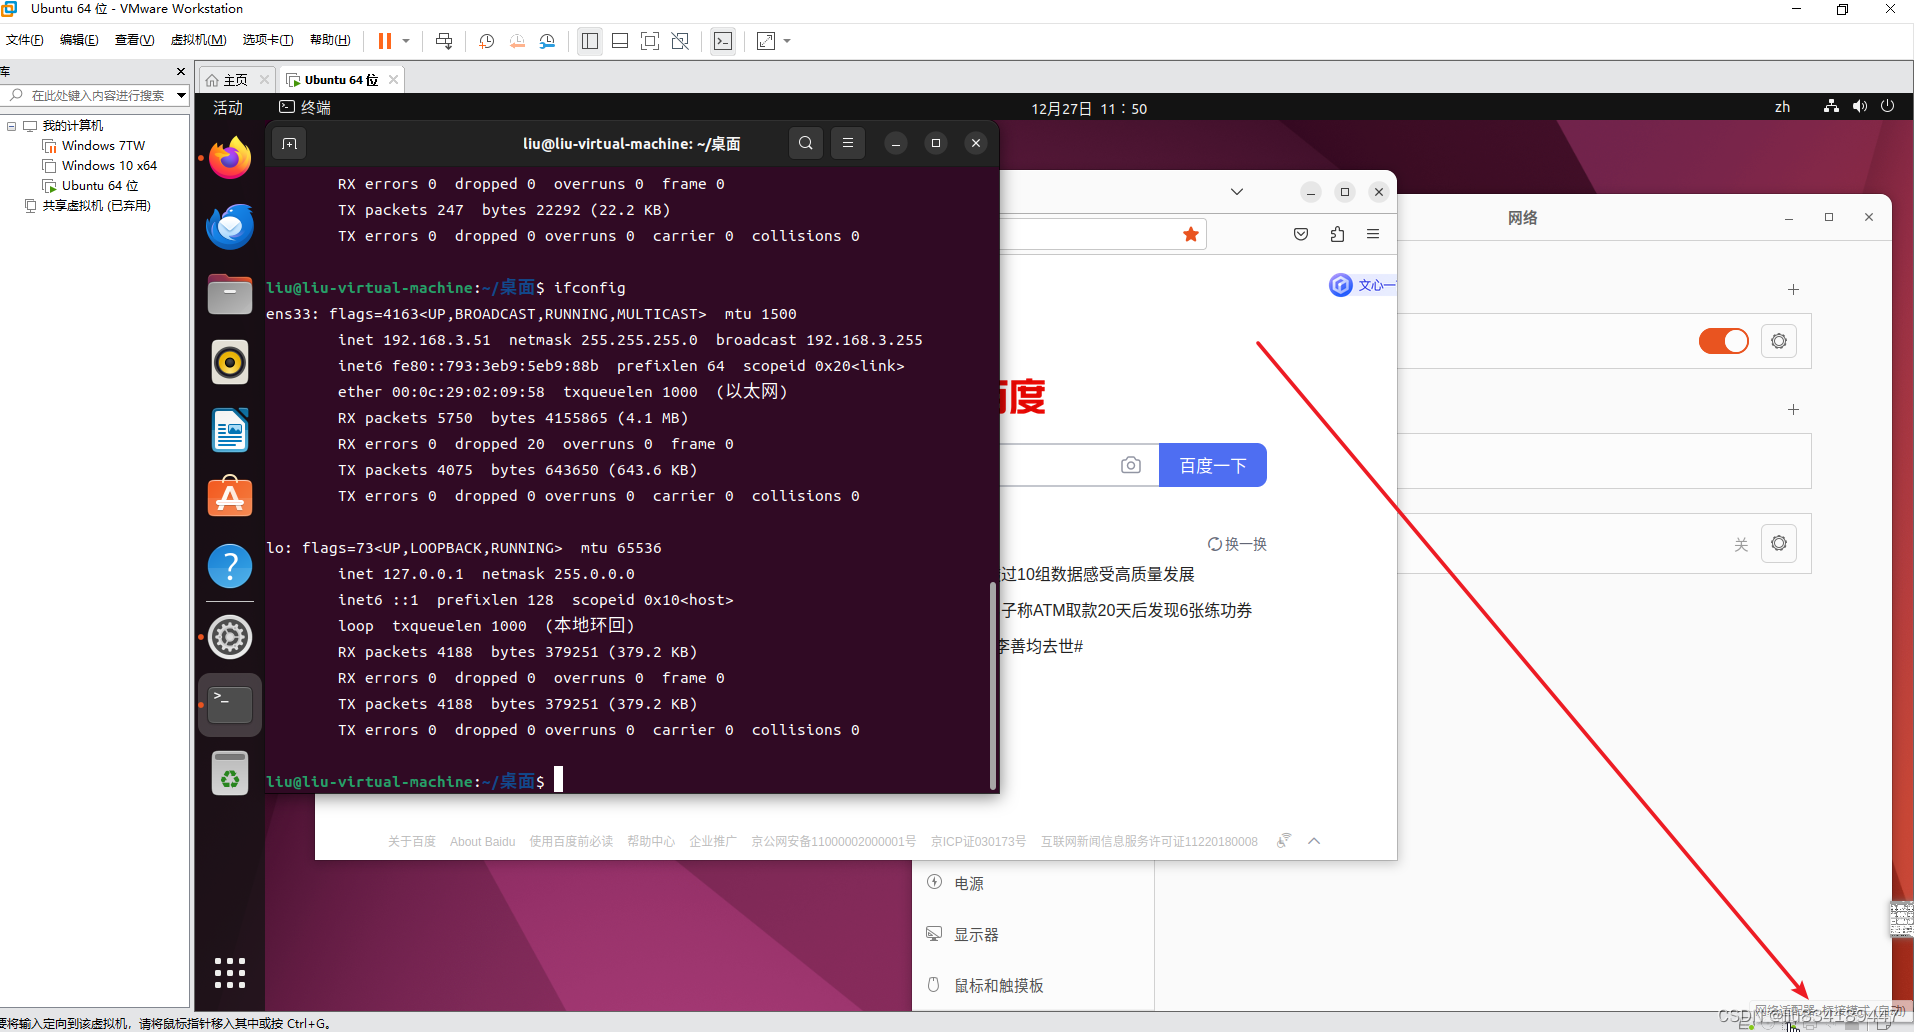Select 共享虚拟机 (已弃用) in the library
The height and width of the screenshot is (1032, 1914).
coord(96,206)
